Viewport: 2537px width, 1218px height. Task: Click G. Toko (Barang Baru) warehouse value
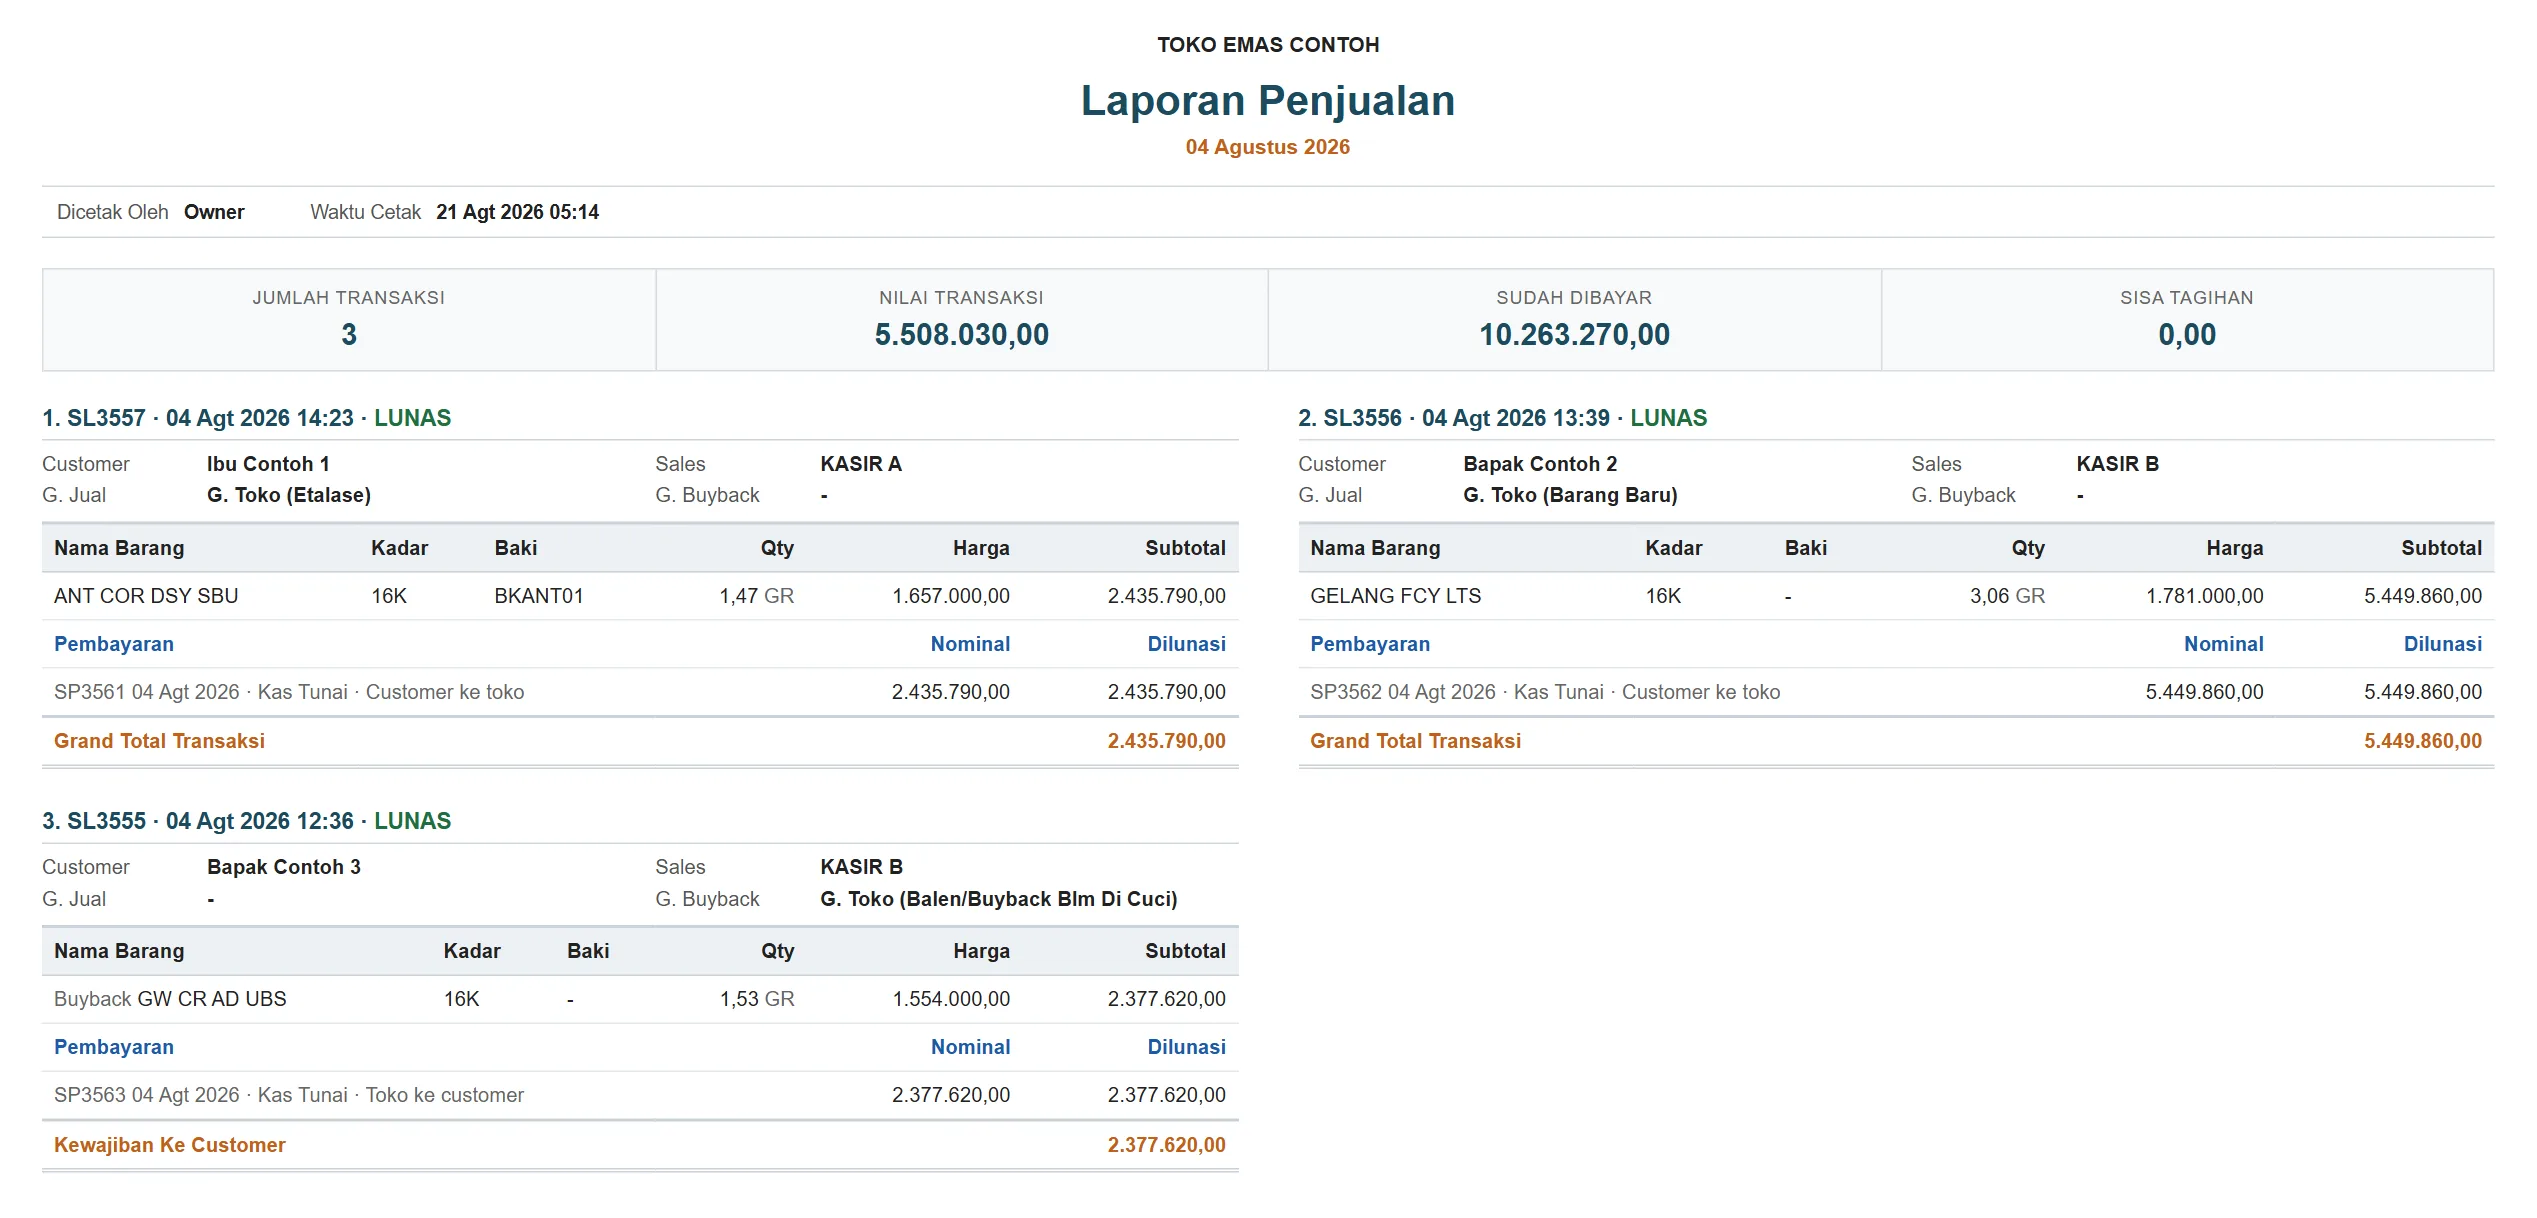point(1570,495)
